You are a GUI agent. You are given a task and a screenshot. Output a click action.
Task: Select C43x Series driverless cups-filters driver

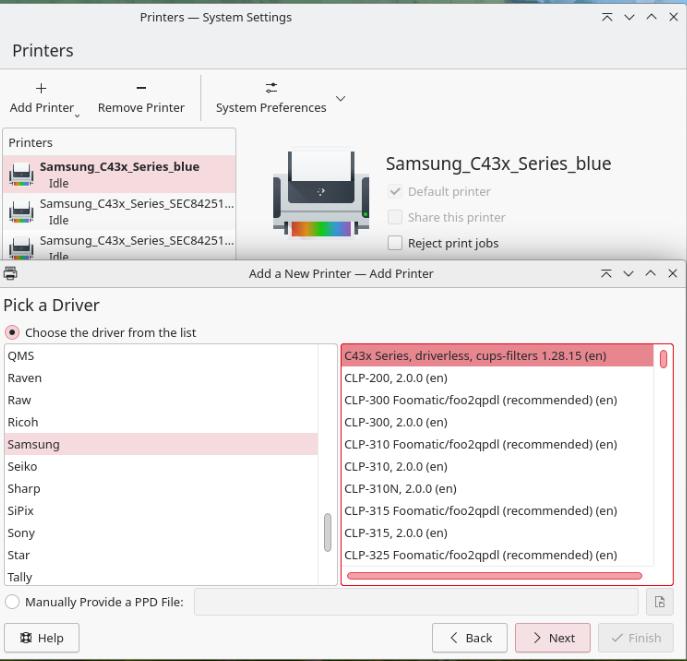click(497, 356)
